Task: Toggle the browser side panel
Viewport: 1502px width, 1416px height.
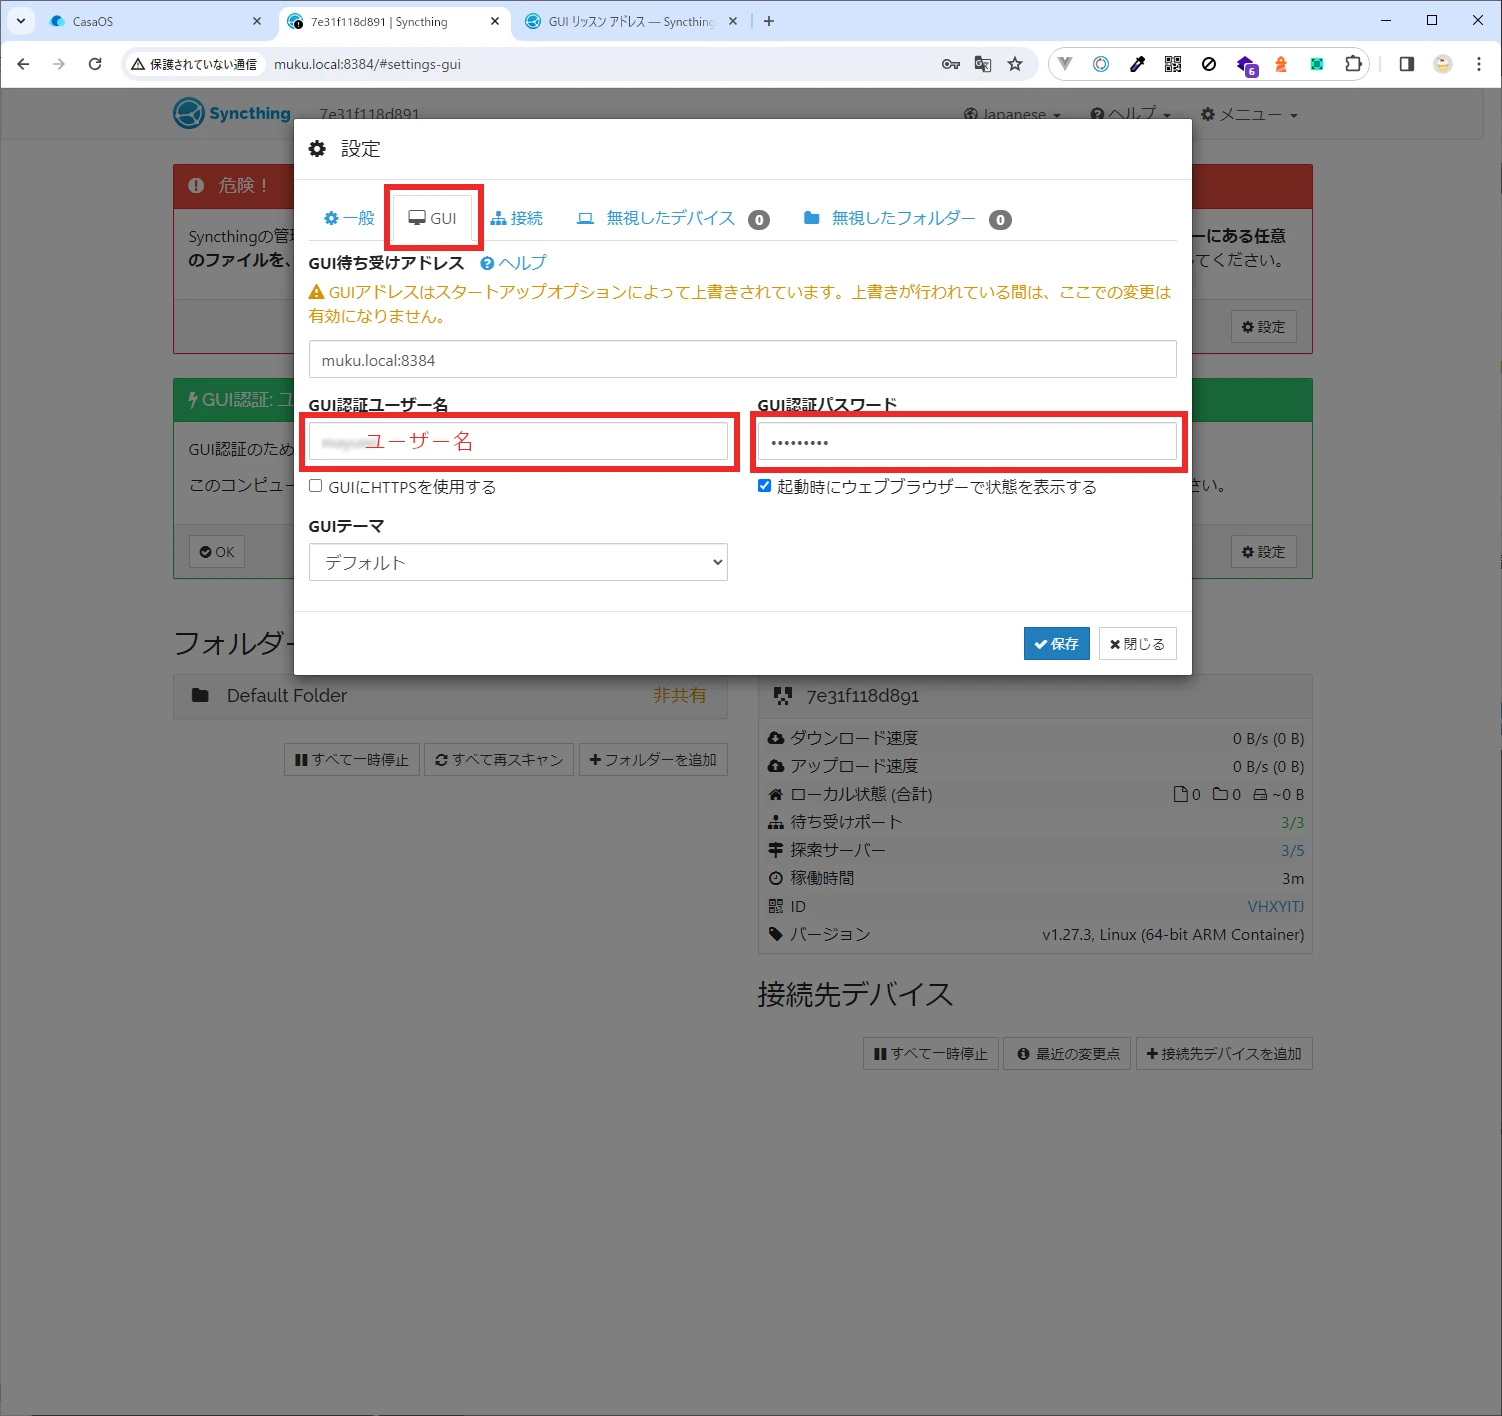Action: pyautogui.click(x=1406, y=64)
